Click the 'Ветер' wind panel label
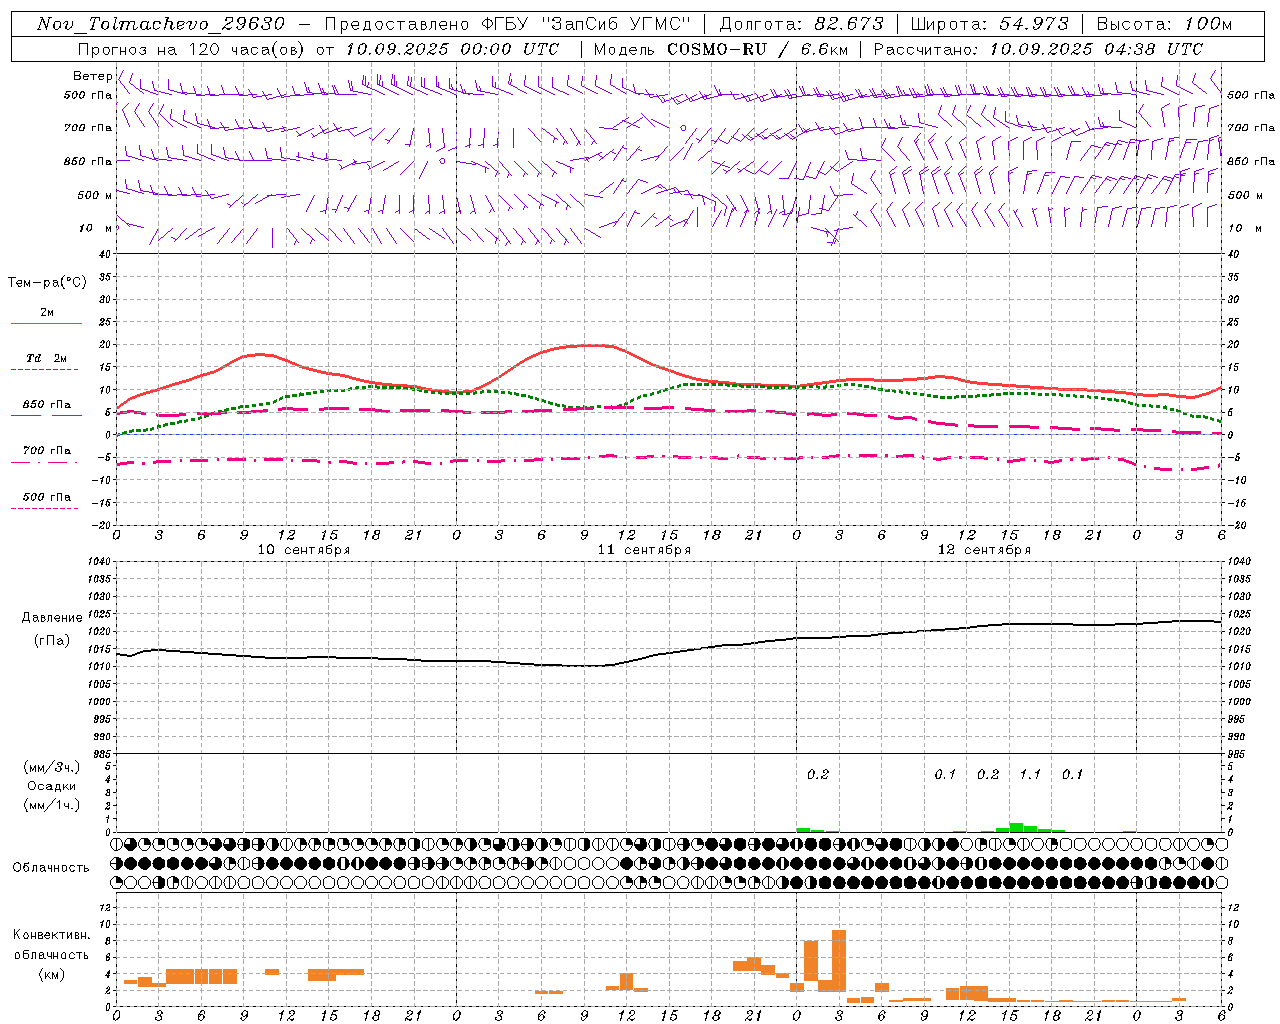This screenshot has height=1024, width=1280. (x=92, y=76)
